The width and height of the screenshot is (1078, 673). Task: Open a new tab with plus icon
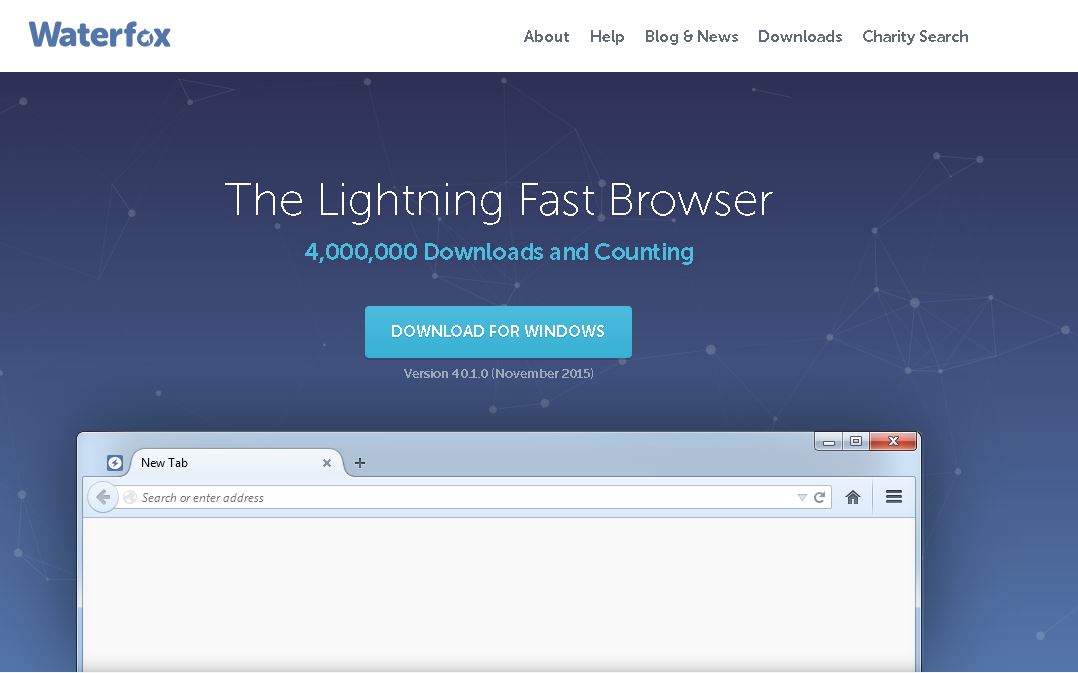point(360,463)
